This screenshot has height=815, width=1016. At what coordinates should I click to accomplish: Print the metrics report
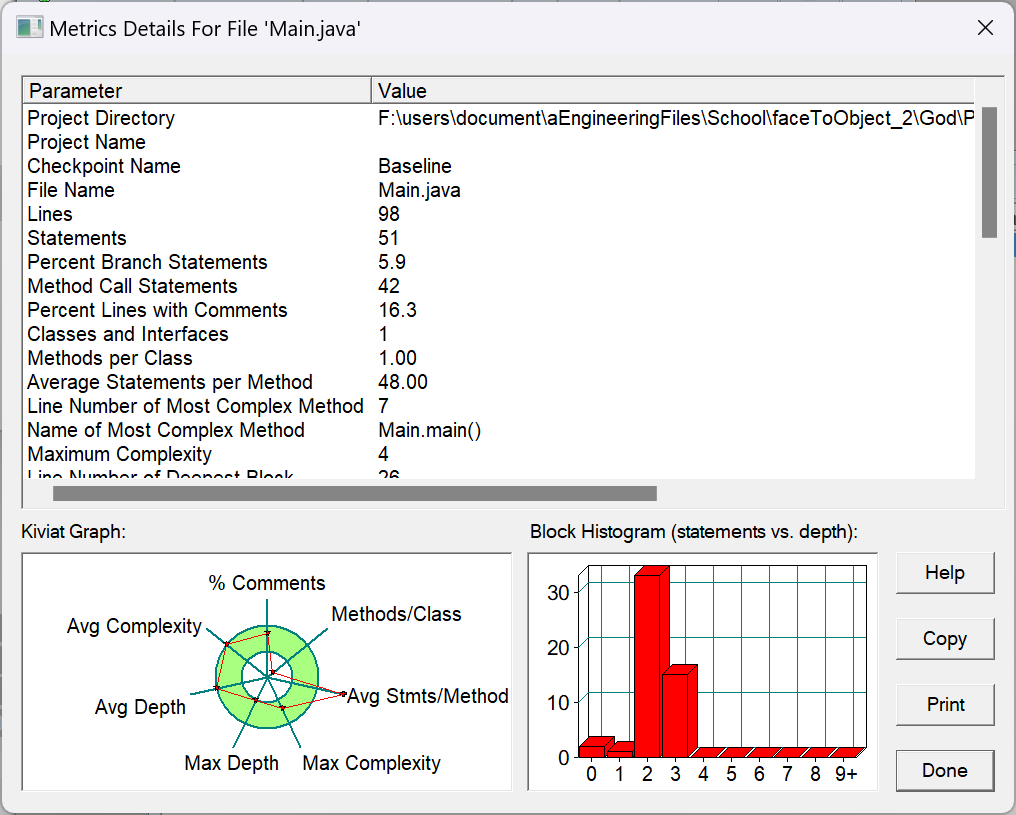(x=945, y=705)
